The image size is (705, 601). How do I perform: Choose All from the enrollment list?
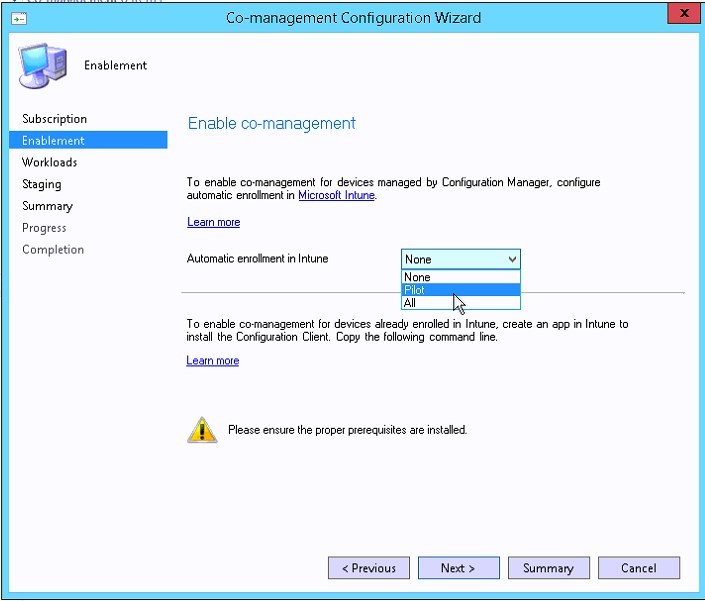460,303
